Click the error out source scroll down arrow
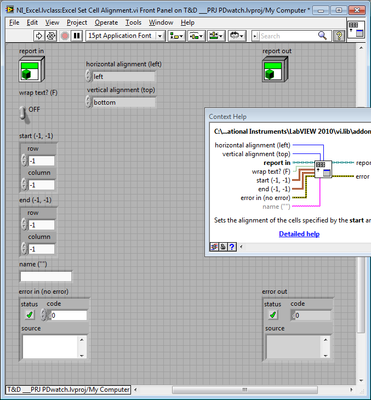 pyautogui.click(x=325, y=356)
